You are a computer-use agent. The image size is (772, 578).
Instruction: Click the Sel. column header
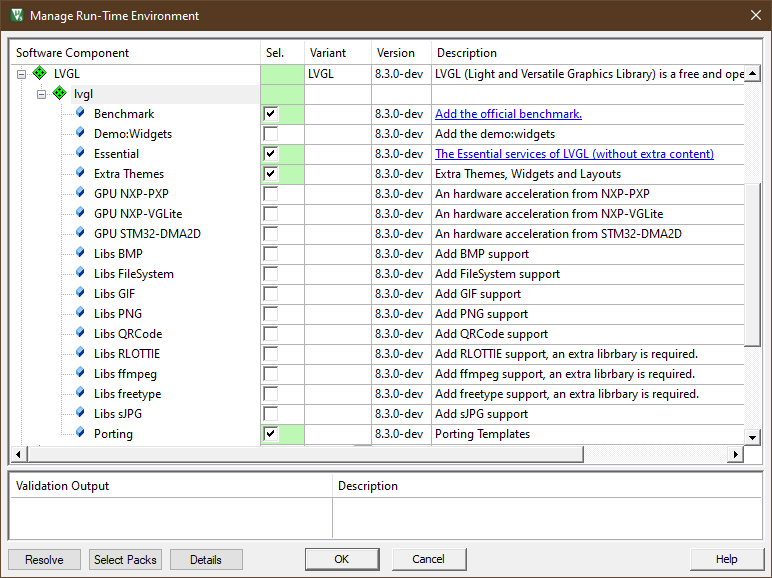pyautogui.click(x=282, y=53)
